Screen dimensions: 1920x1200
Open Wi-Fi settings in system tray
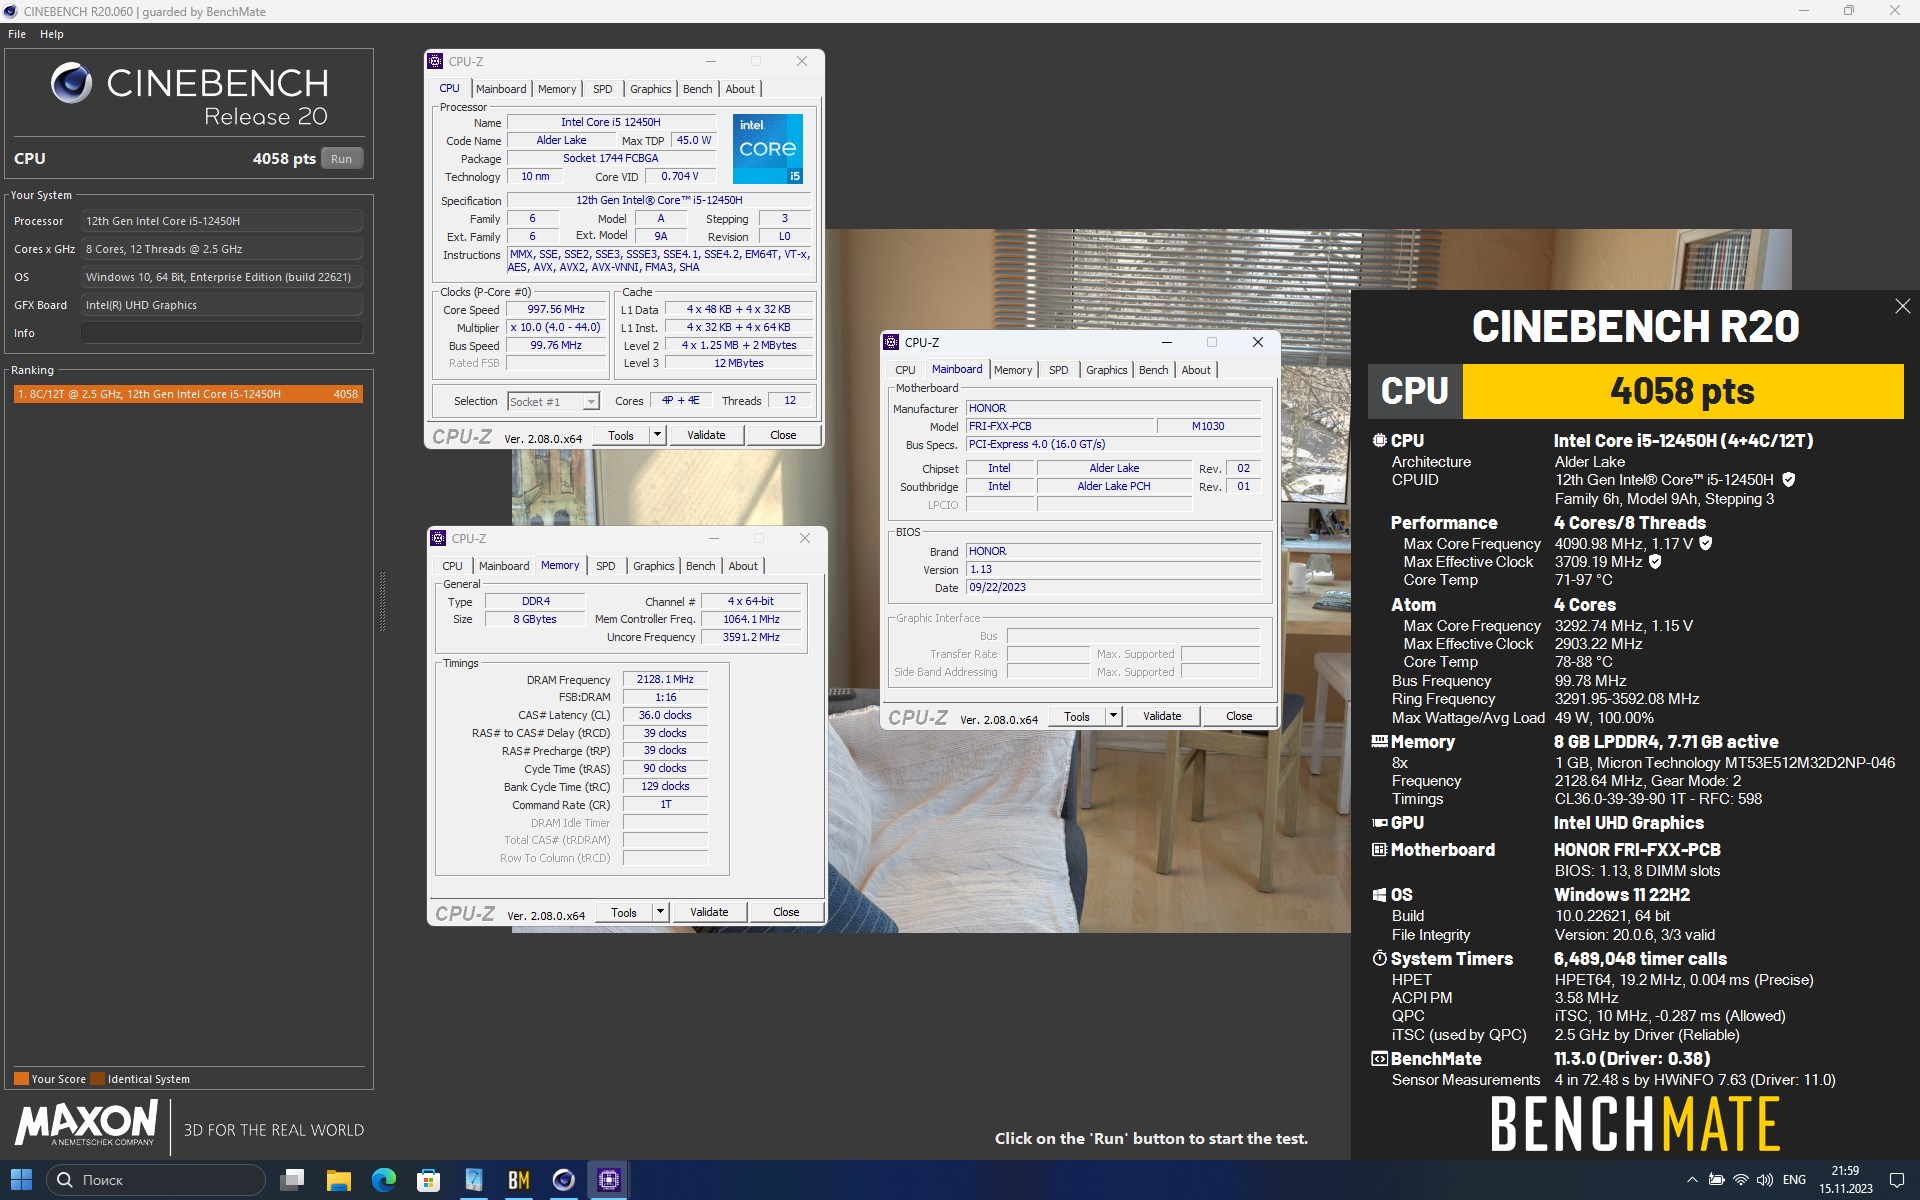[1741, 1180]
